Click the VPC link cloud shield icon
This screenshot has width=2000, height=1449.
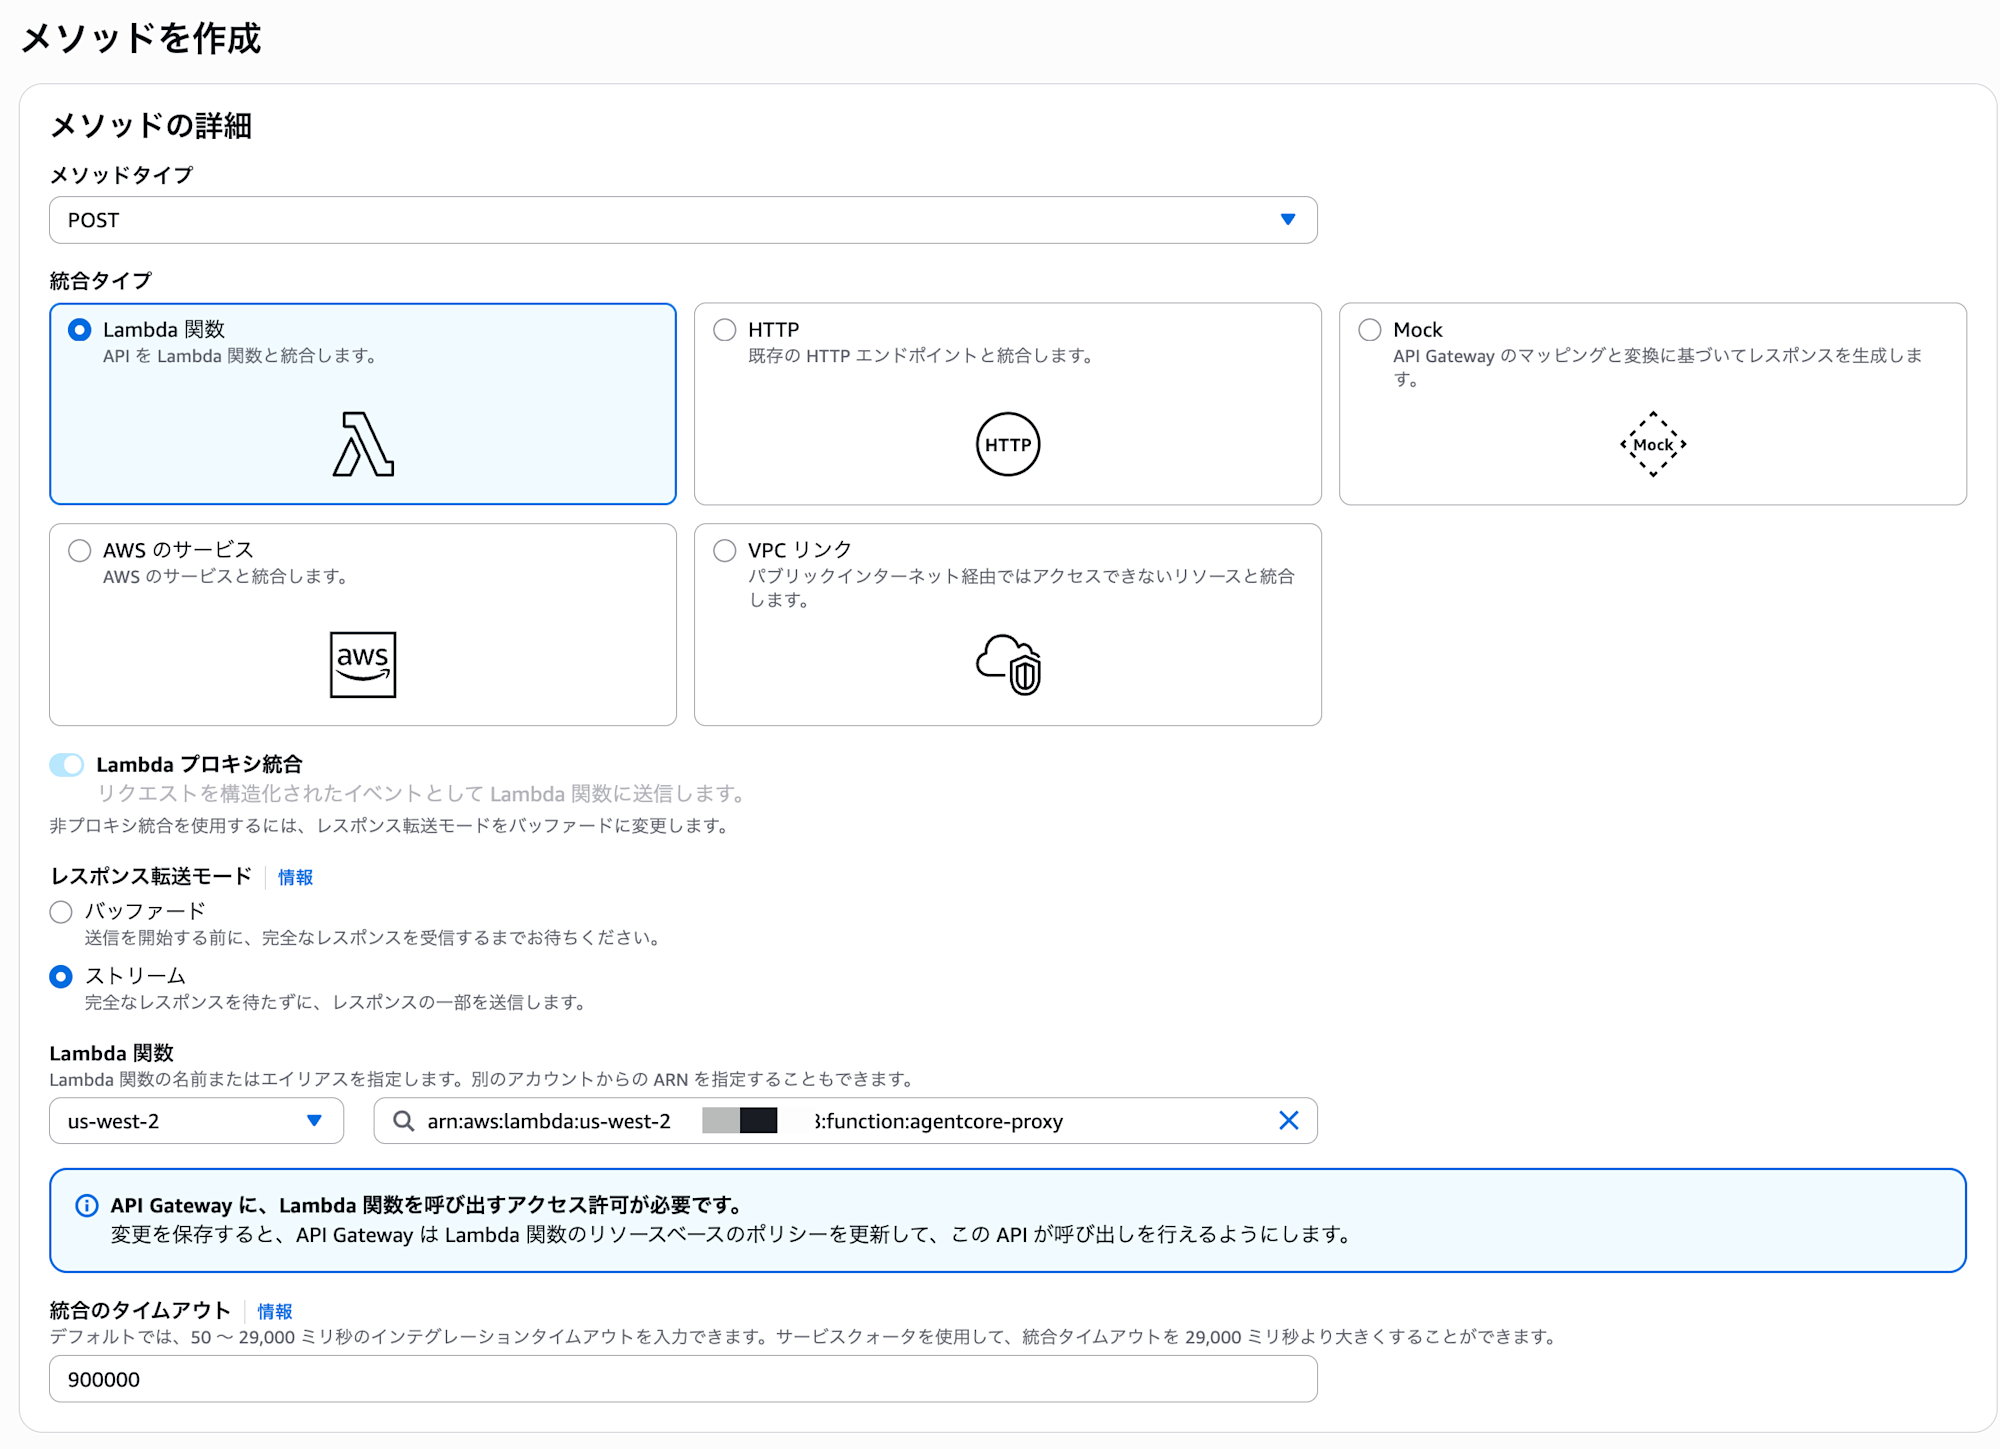click(x=1008, y=664)
